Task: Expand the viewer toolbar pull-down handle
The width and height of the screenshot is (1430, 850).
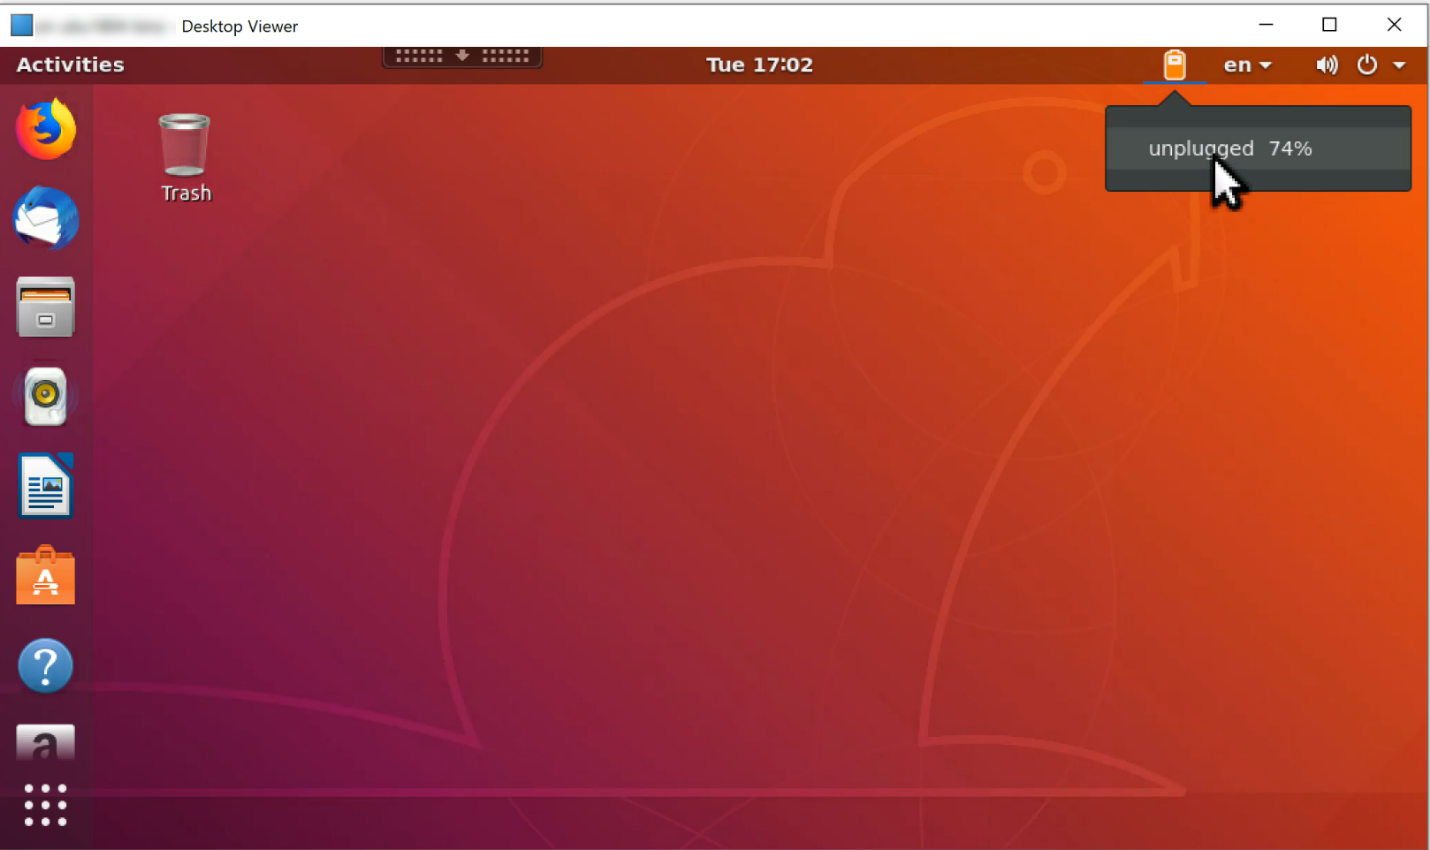Action: tap(462, 56)
